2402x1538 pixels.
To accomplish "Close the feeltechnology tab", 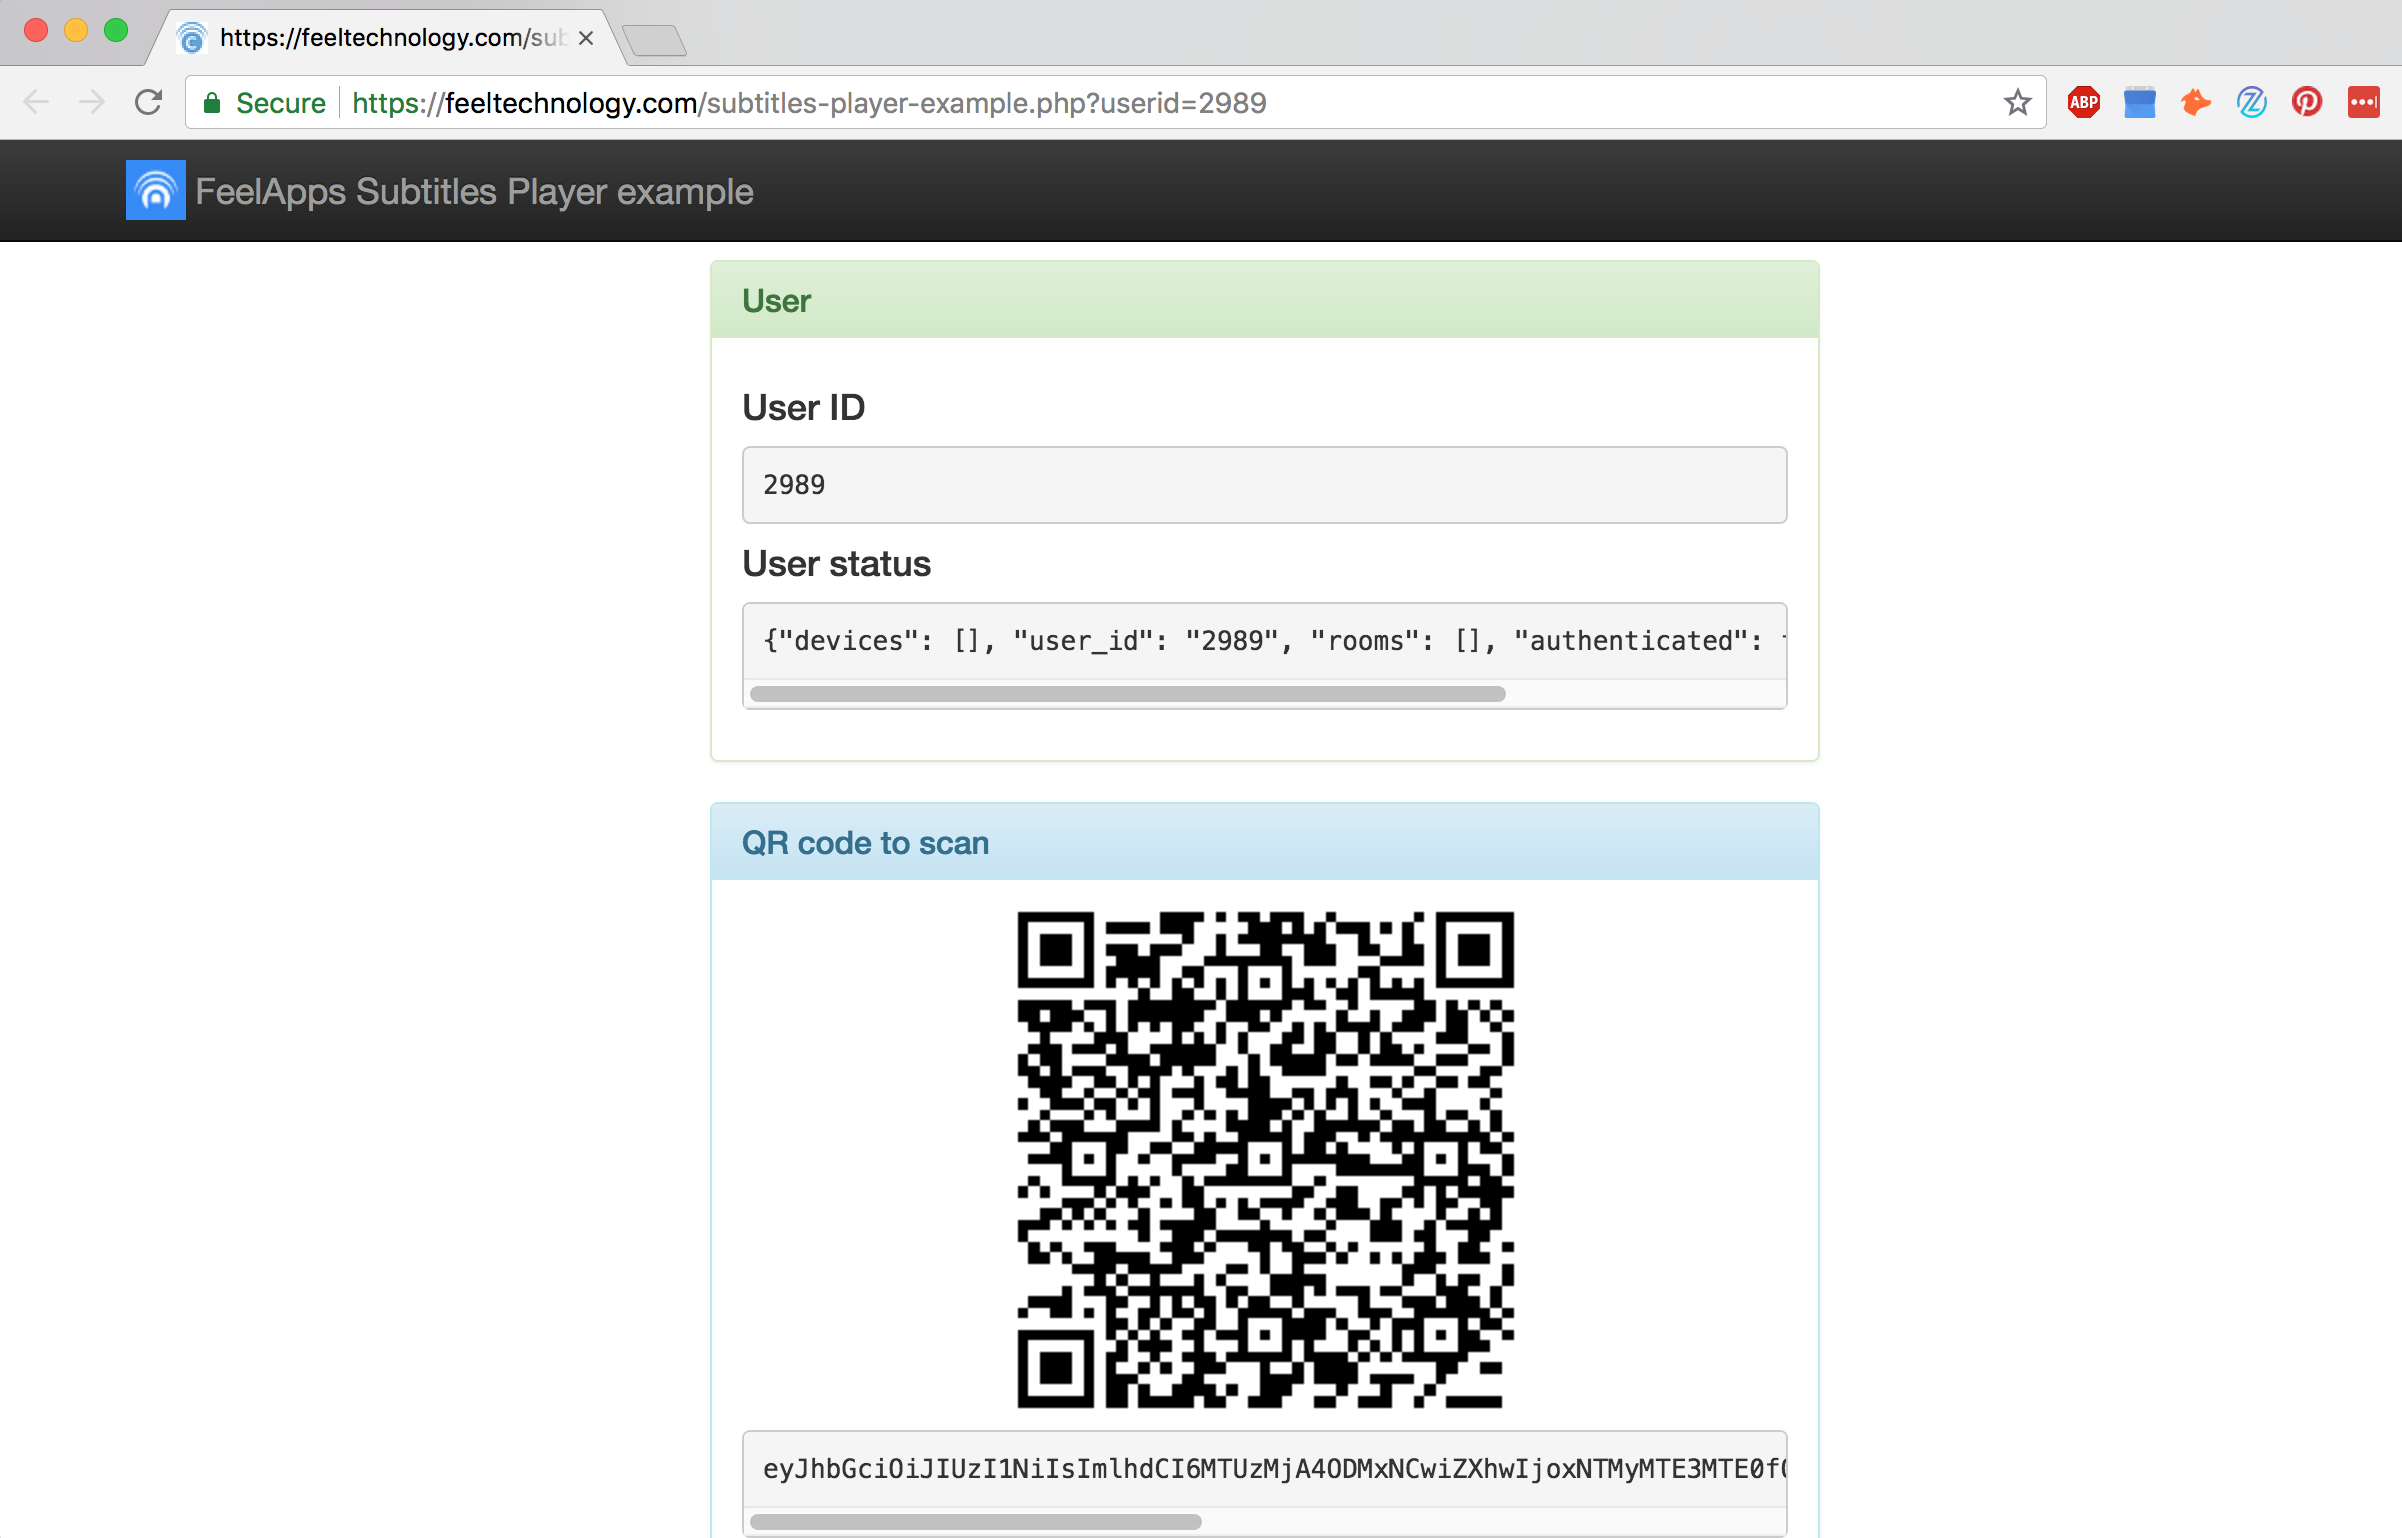I will pyautogui.click(x=586, y=38).
